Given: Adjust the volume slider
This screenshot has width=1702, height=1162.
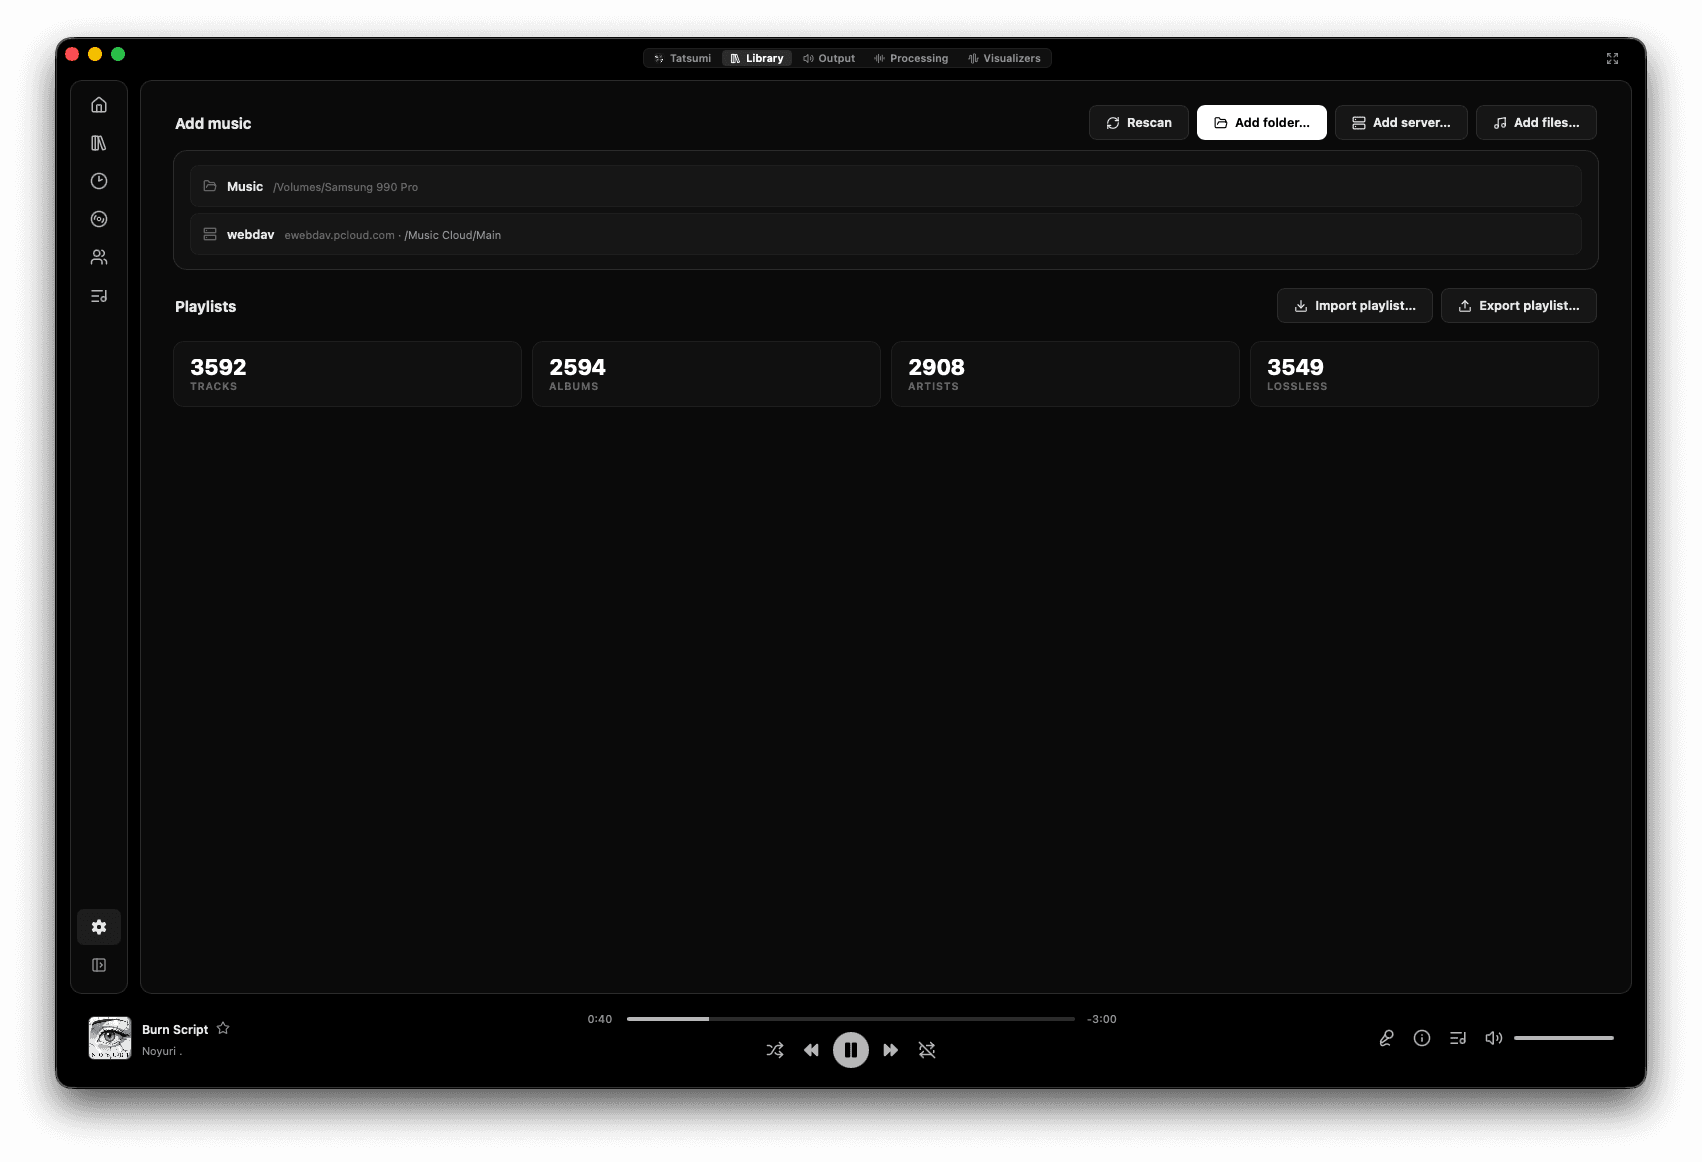Looking at the screenshot, I should pyautogui.click(x=1564, y=1038).
